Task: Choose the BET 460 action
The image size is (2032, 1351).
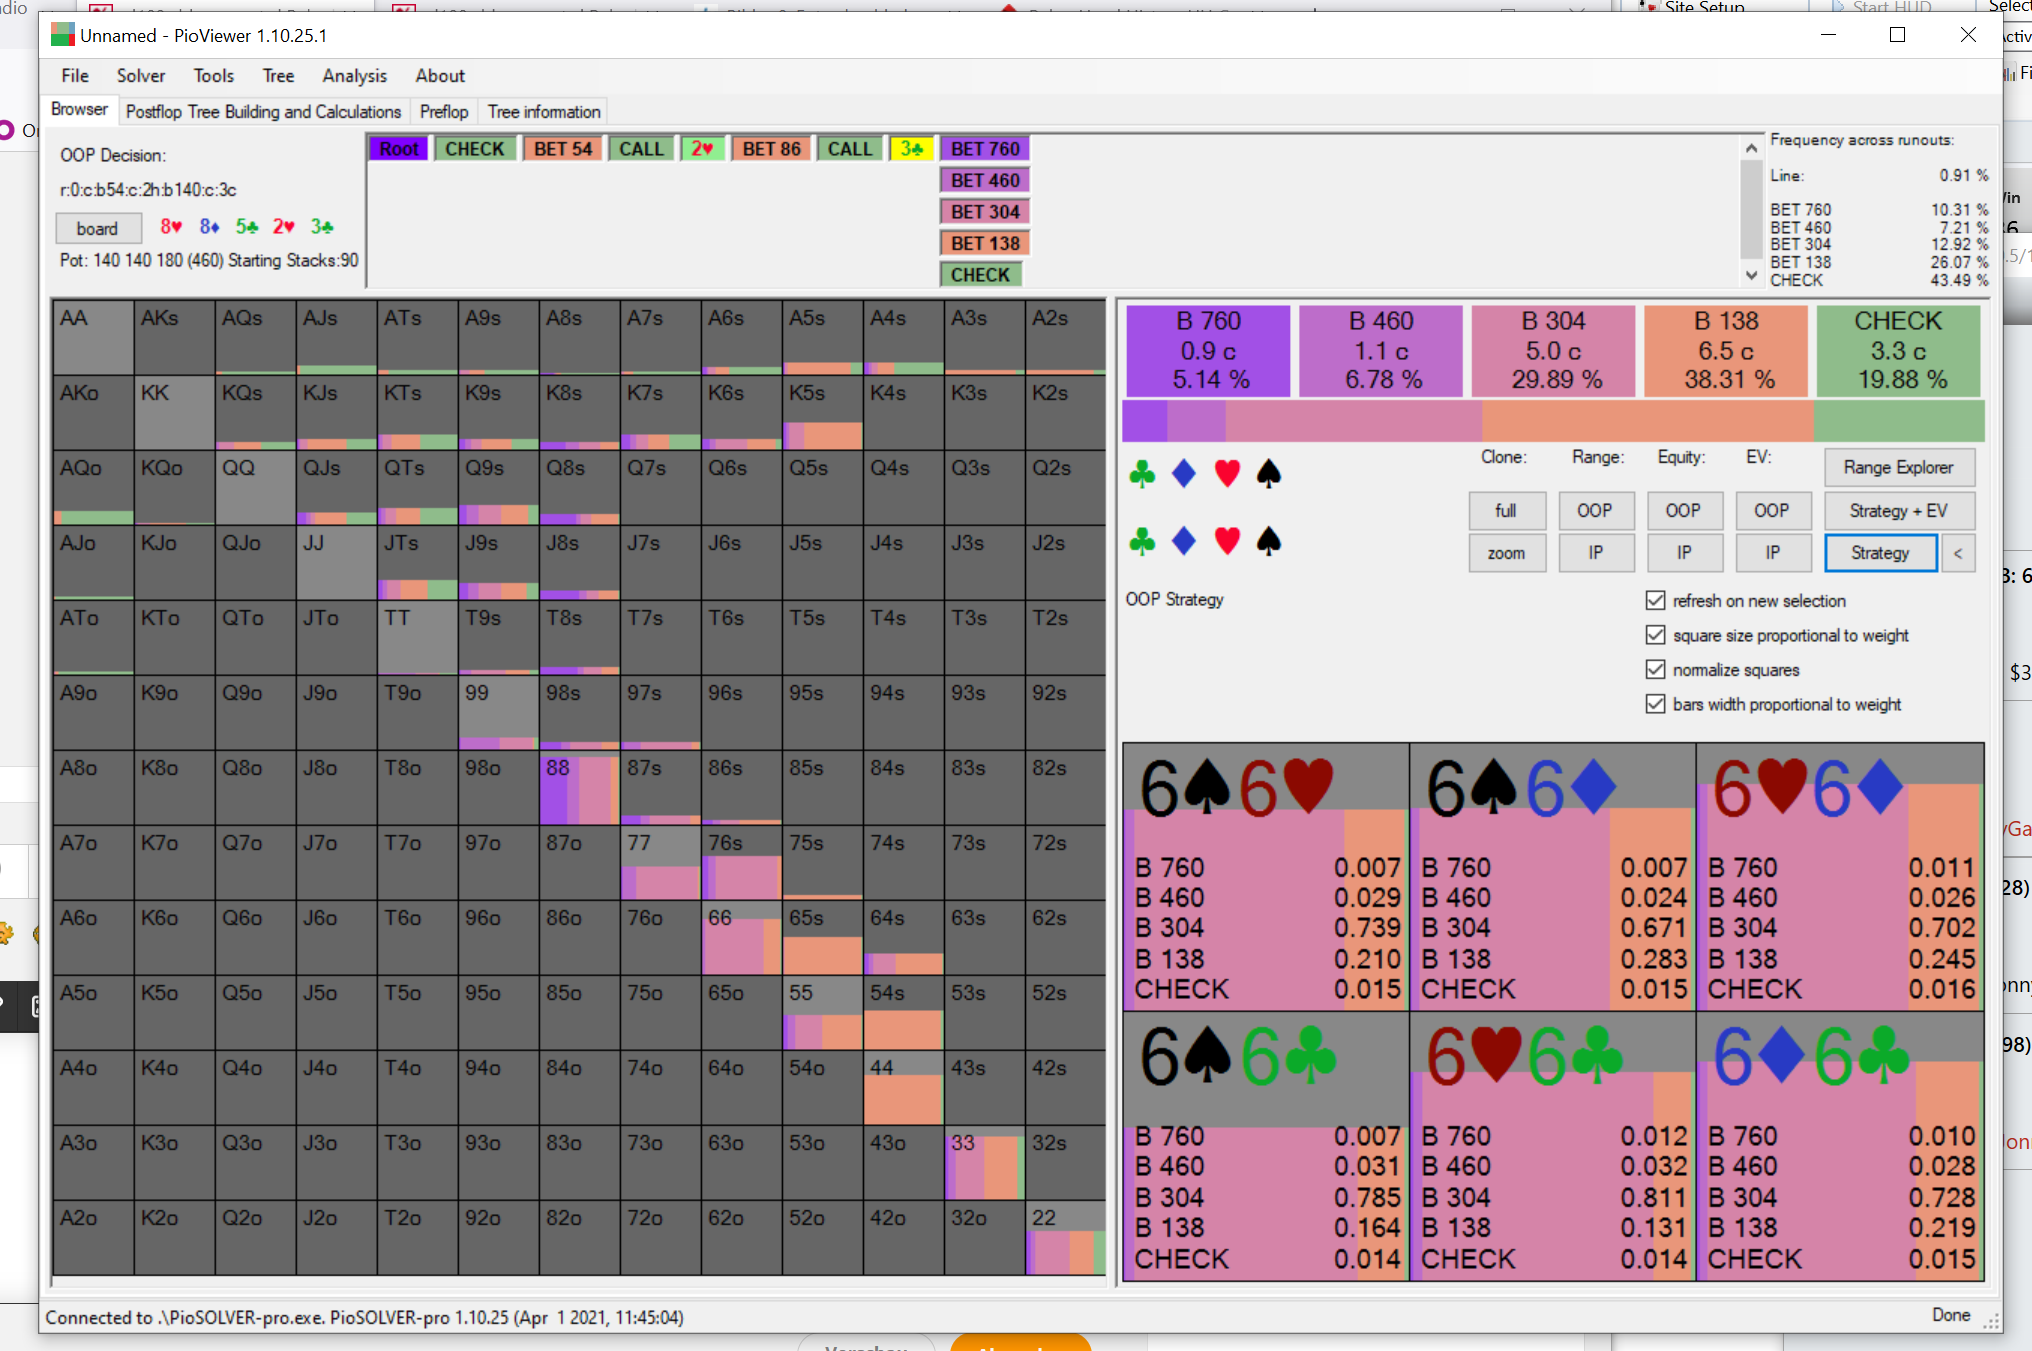Action: [x=985, y=181]
